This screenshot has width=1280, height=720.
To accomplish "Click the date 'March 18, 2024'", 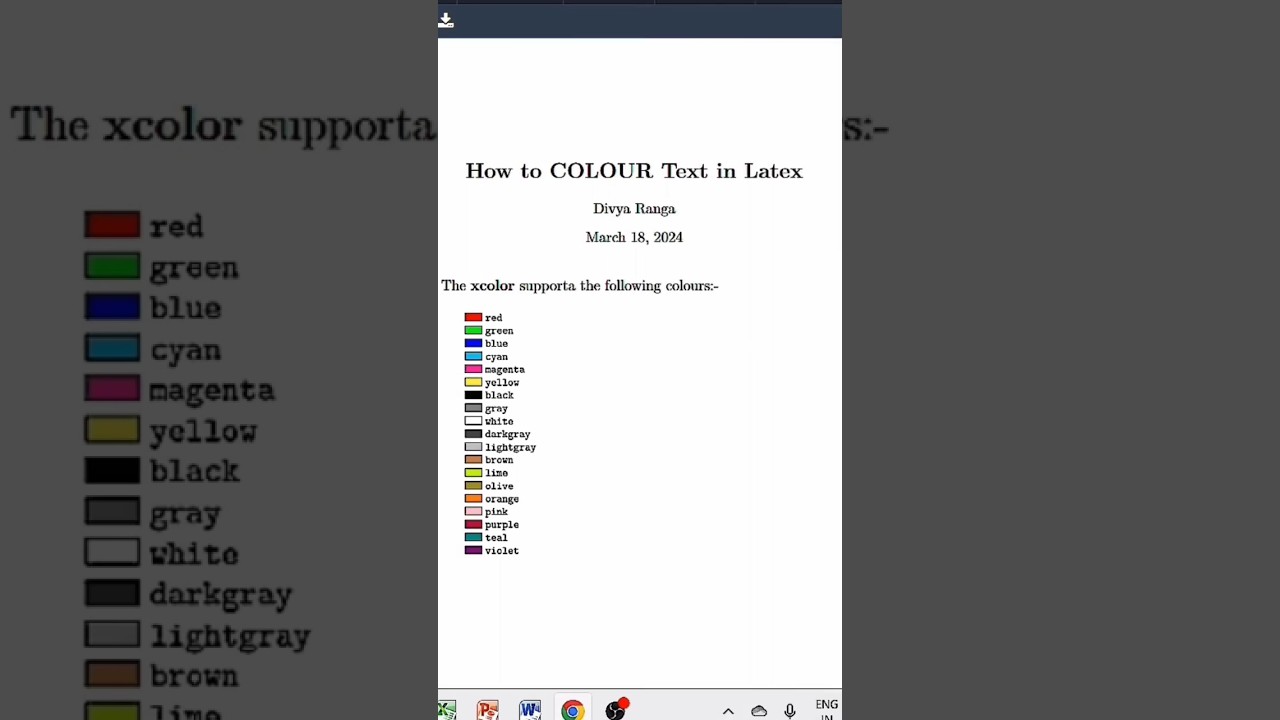I will click(x=634, y=237).
